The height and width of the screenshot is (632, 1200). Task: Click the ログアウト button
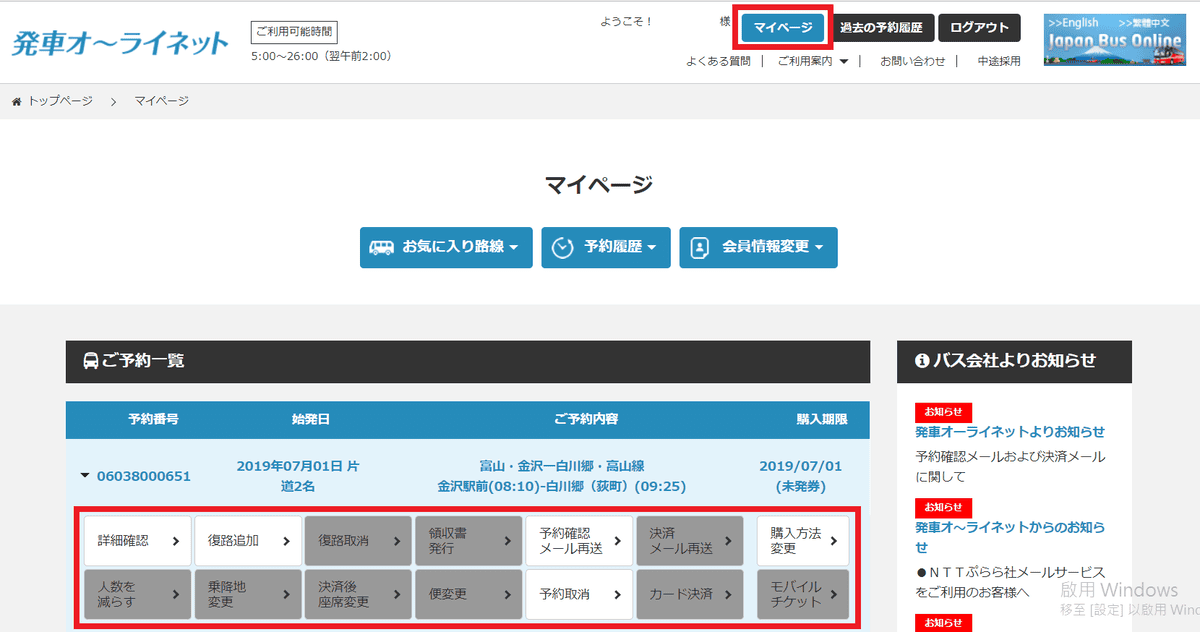coord(979,28)
